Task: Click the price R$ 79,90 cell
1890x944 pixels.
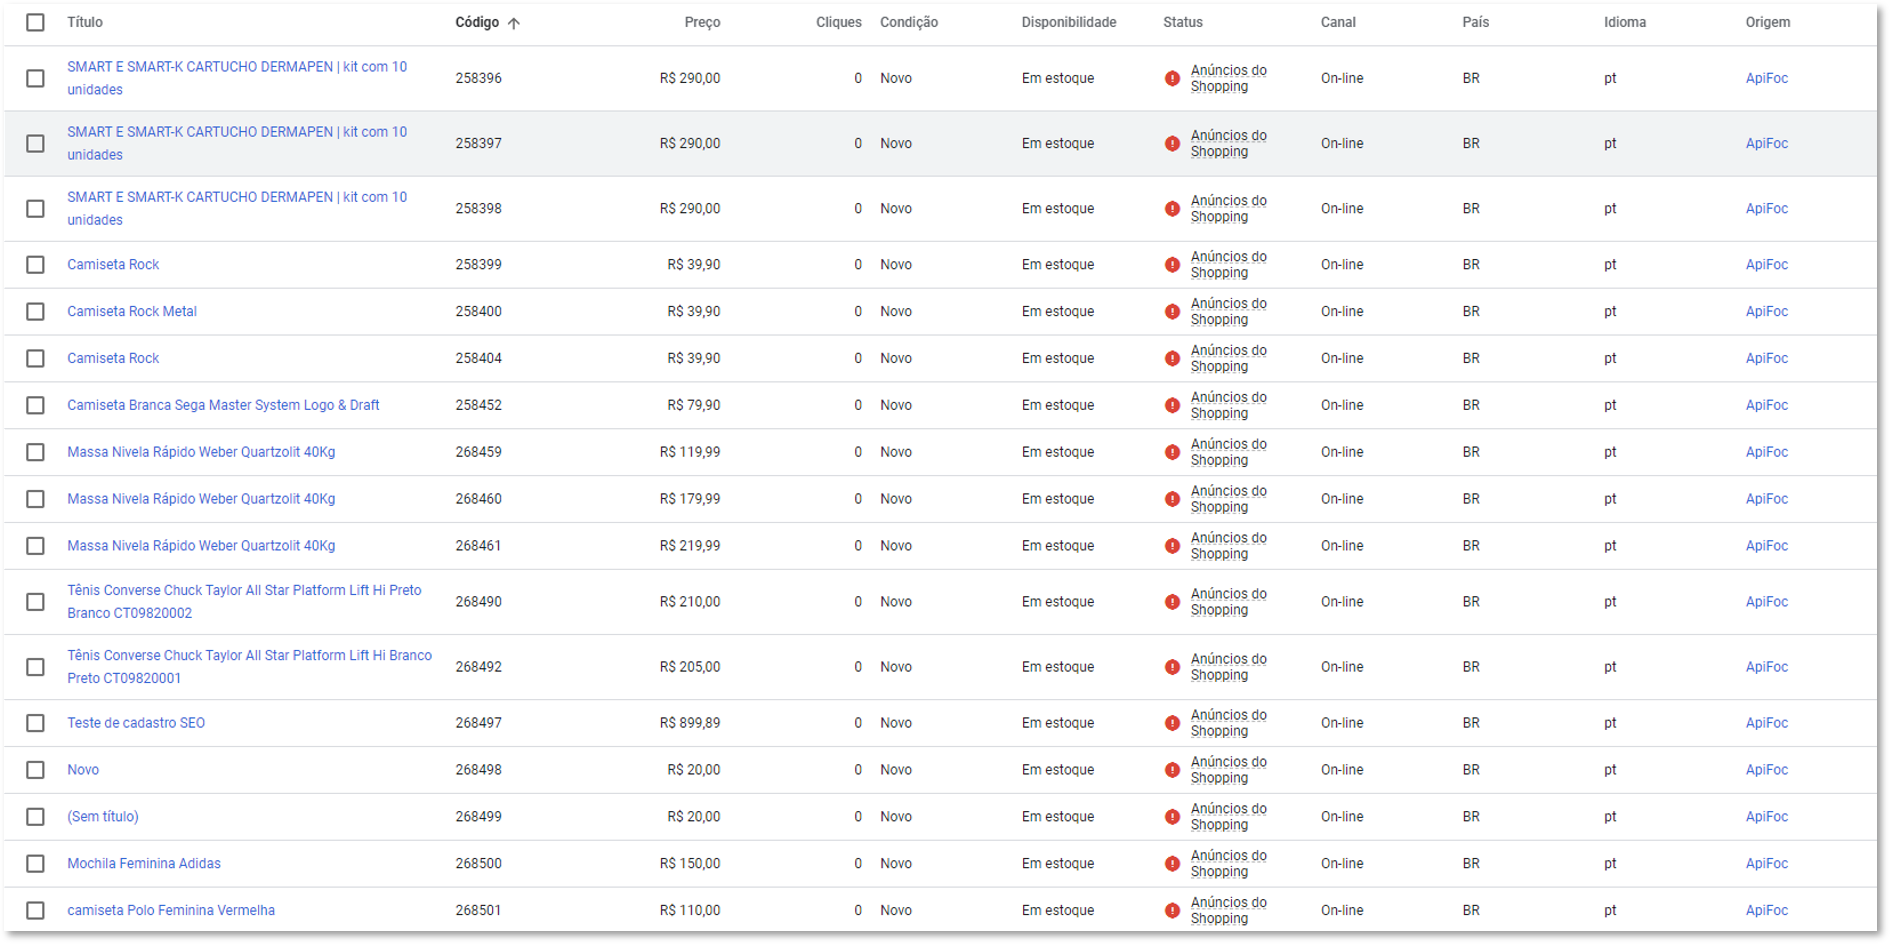Action: point(694,405)
